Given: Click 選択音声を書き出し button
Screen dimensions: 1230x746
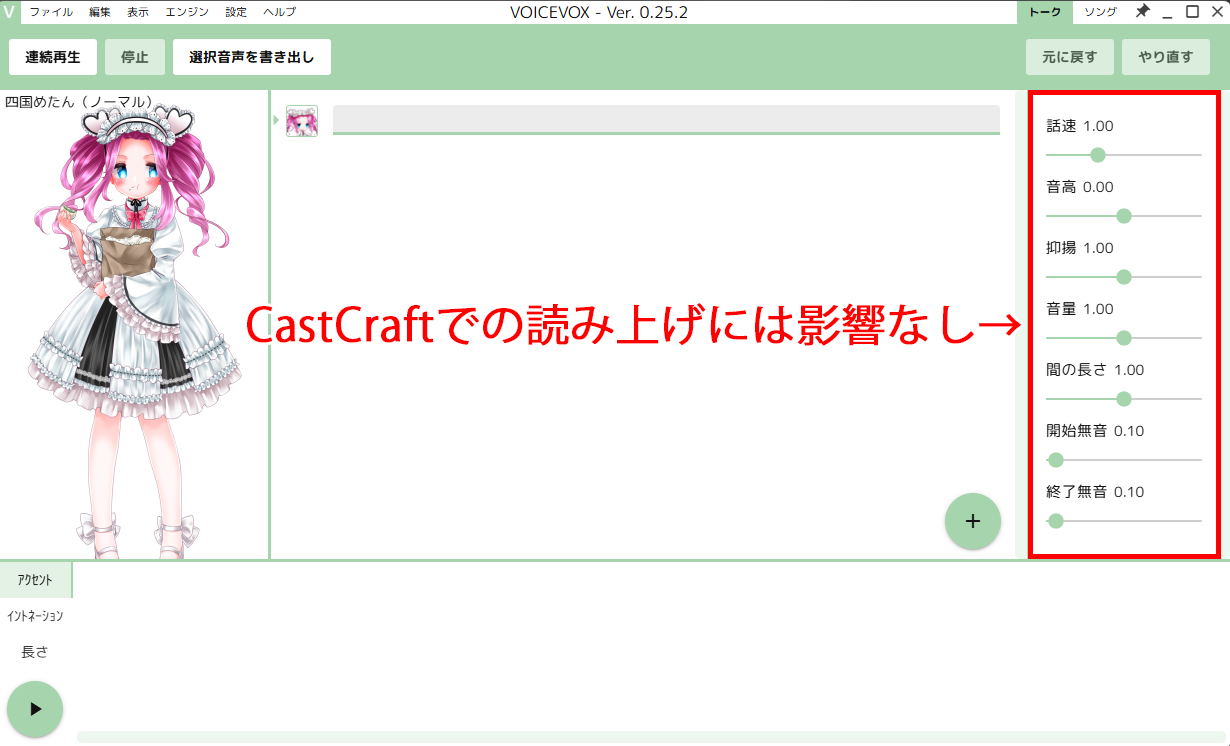Looking at the screenshot, I should [252, 57].
